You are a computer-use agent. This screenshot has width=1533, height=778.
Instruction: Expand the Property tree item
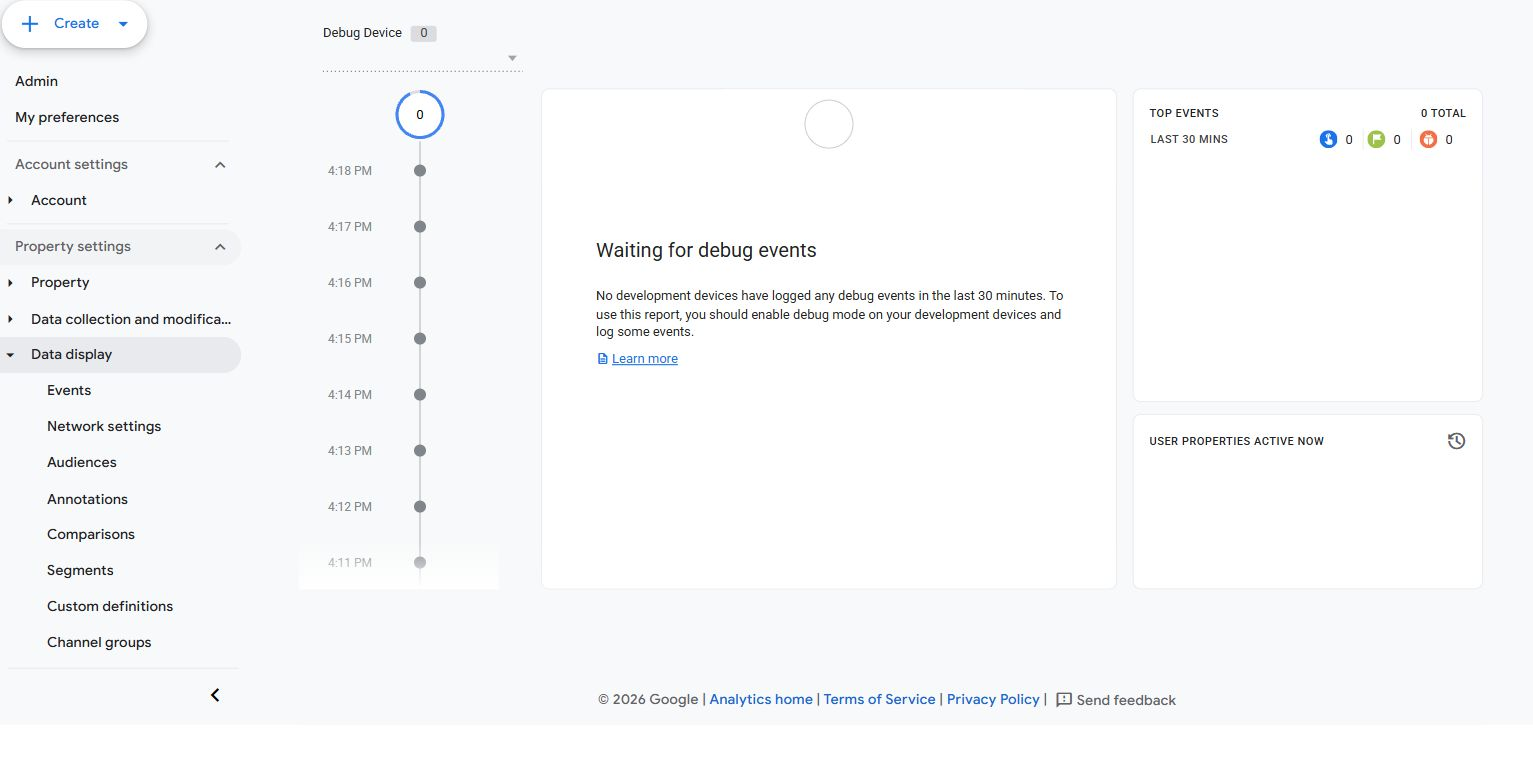pos(11,283)
